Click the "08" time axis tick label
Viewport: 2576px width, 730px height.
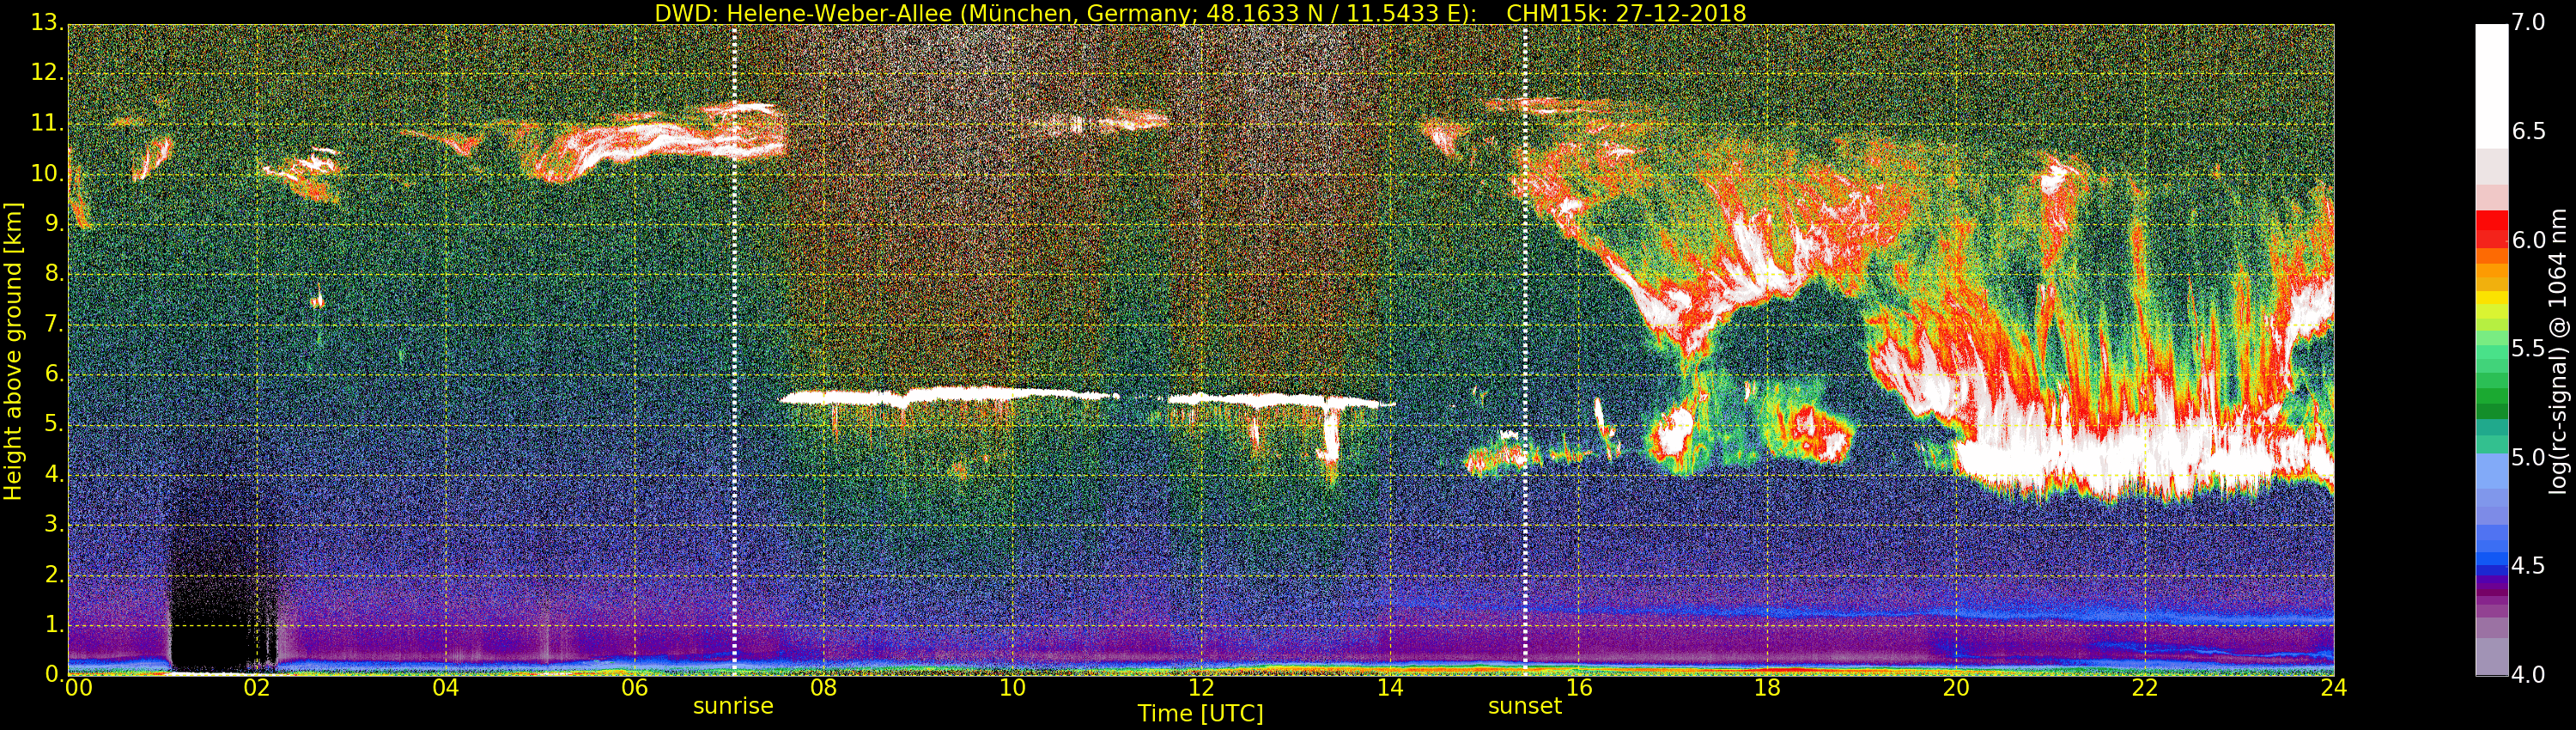coord(823,688)
